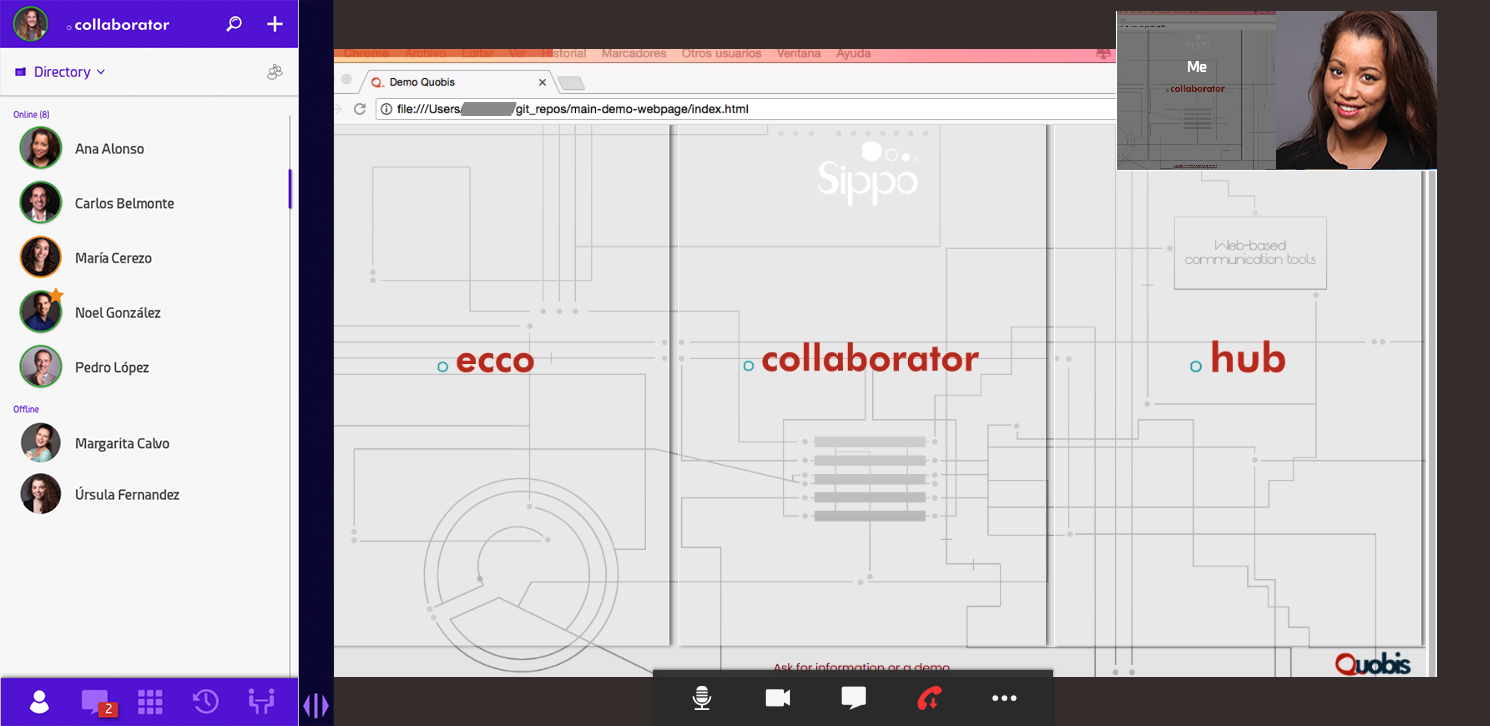Click María Cerezo's avatar picture
The image size is (1490, 726).
click(41, 258)
